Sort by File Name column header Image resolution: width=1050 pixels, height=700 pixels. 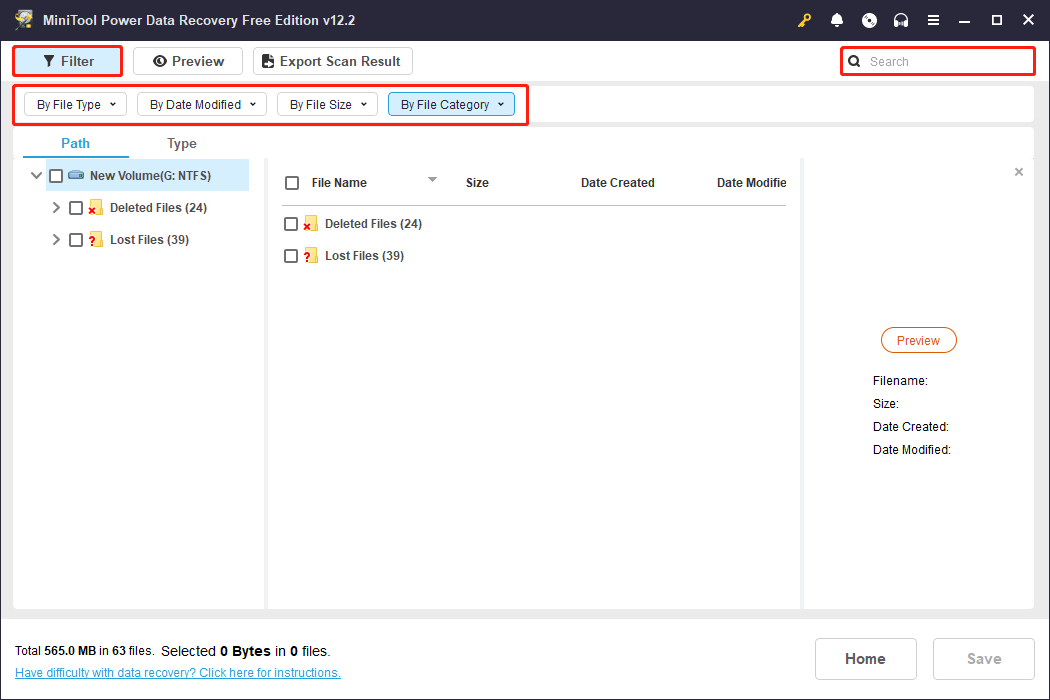tap(339, 183)
